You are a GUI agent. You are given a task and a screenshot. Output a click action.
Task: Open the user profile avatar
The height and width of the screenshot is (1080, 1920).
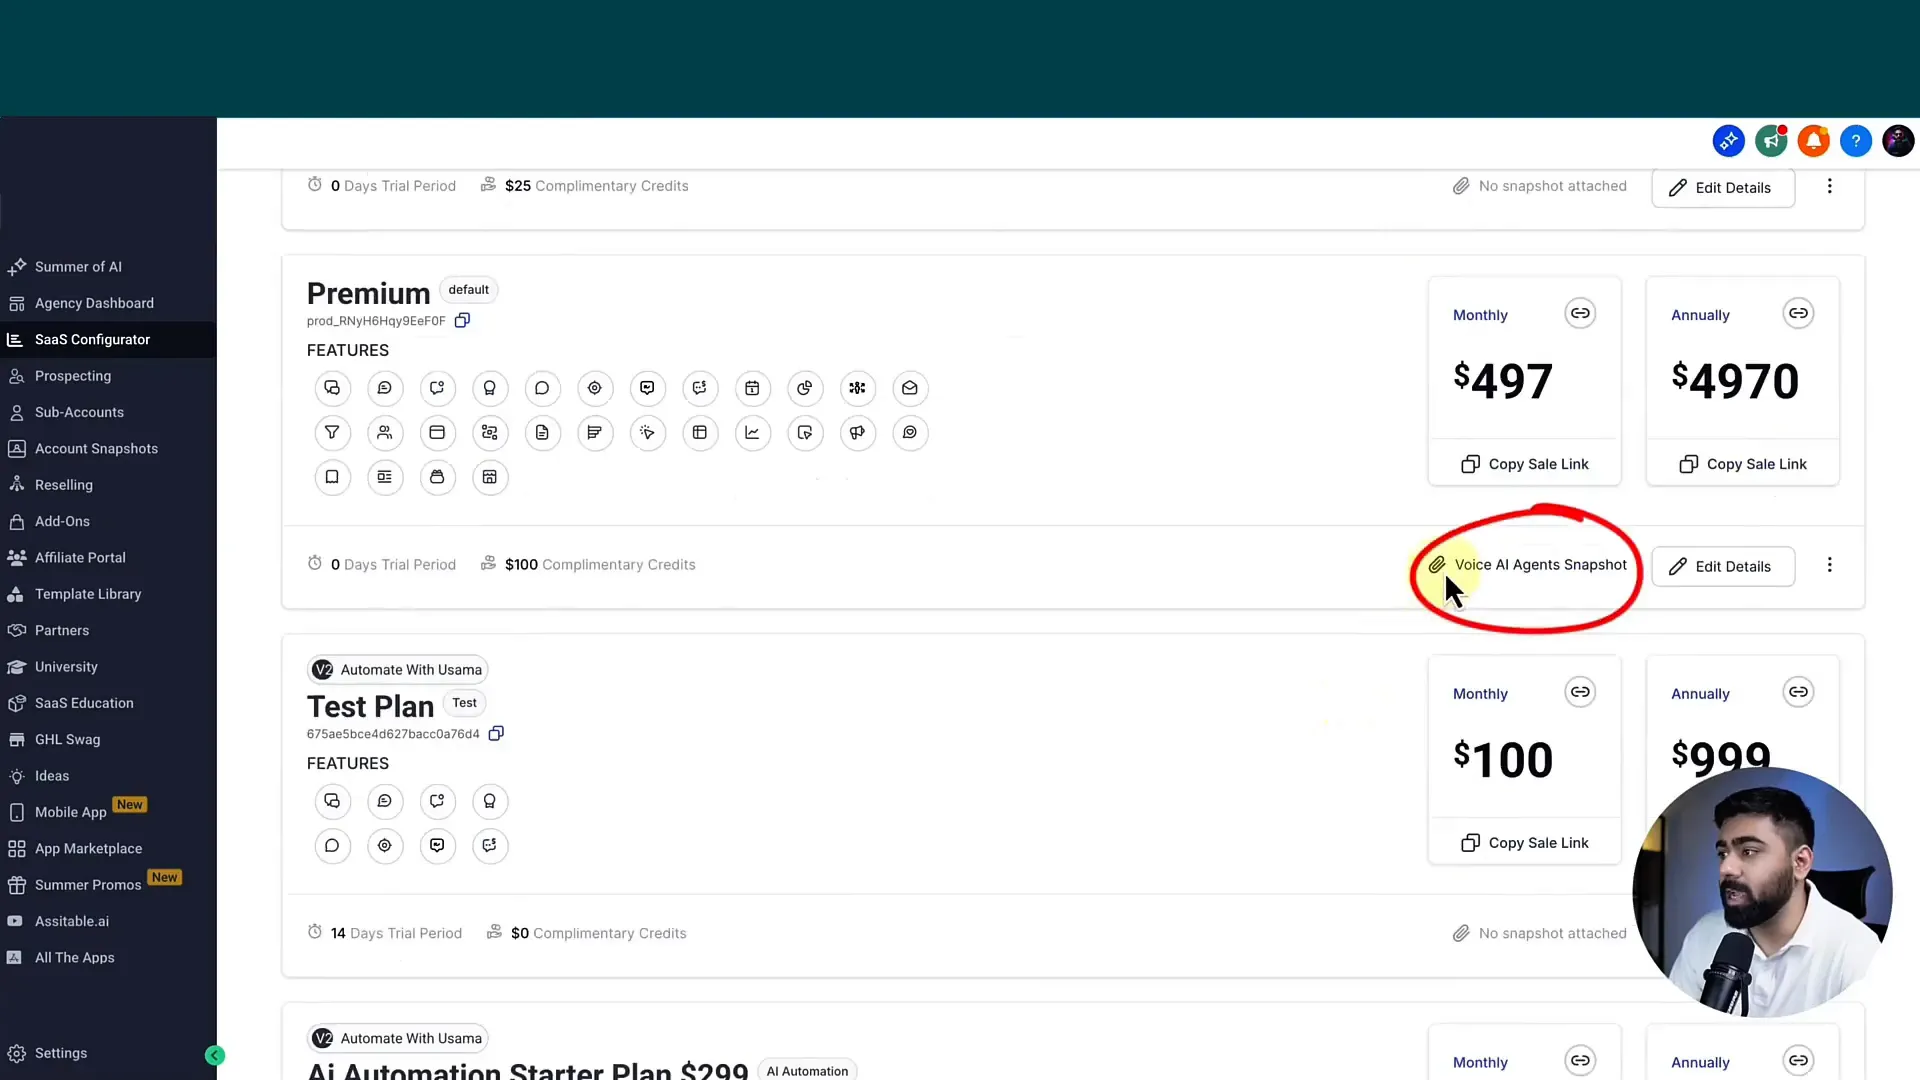point(1898,141)
